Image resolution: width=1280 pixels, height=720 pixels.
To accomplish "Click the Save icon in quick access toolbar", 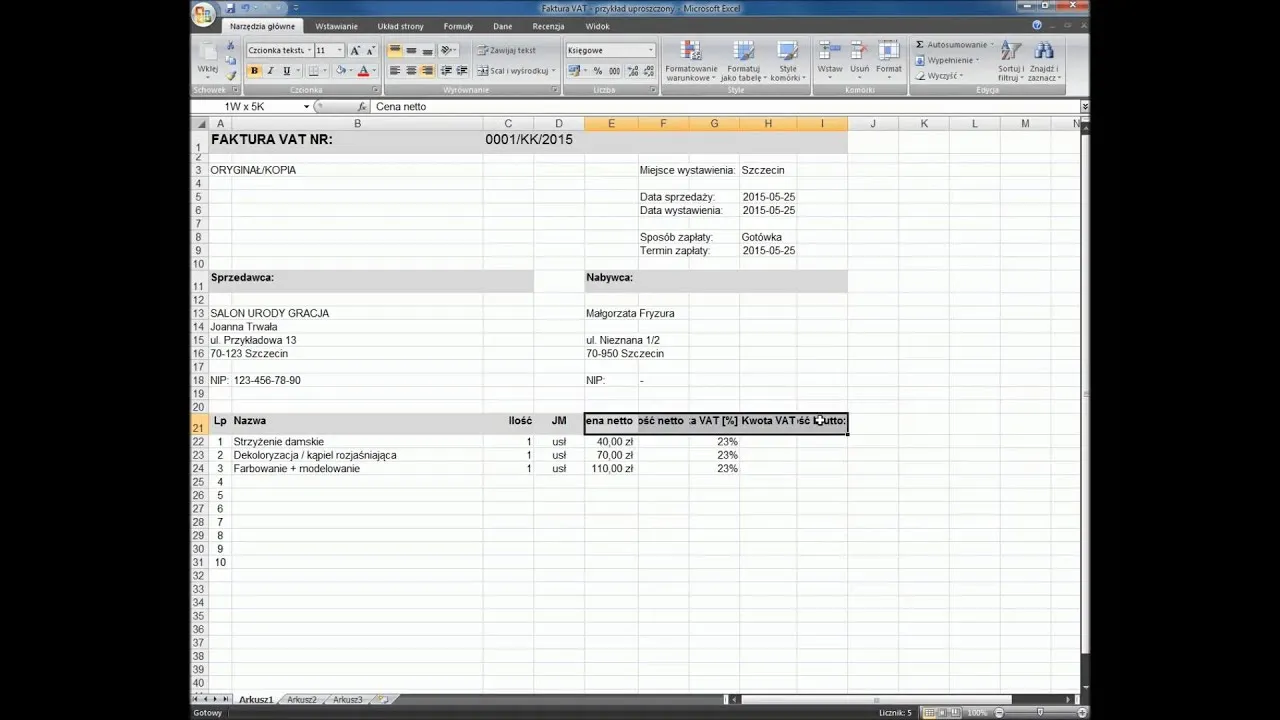I will (x=230, y=8).
